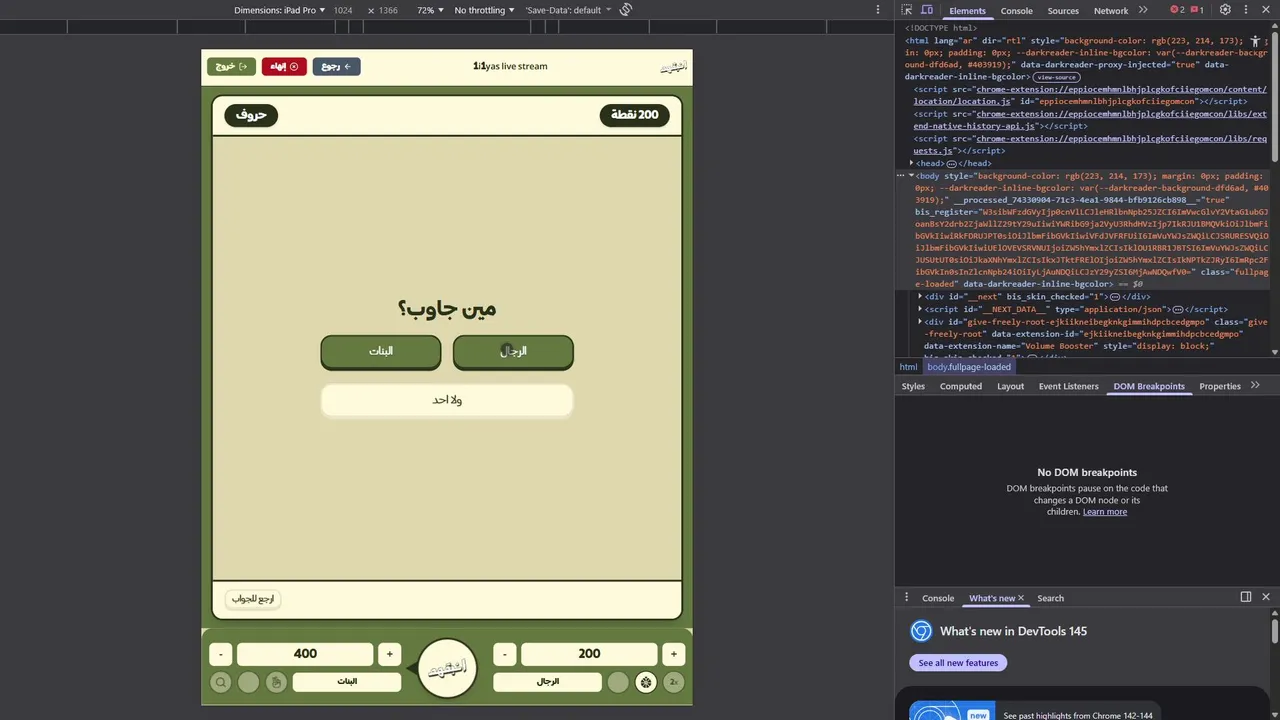Switch to the Network tab
The width and height of the screenshot is (1280, 720).
click(x=1111, y=10)
